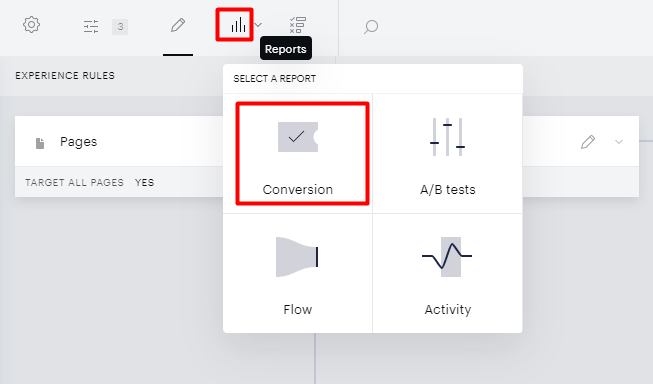653x384 pixels.
Task: Click the Pages rule title
Action: 78,142
